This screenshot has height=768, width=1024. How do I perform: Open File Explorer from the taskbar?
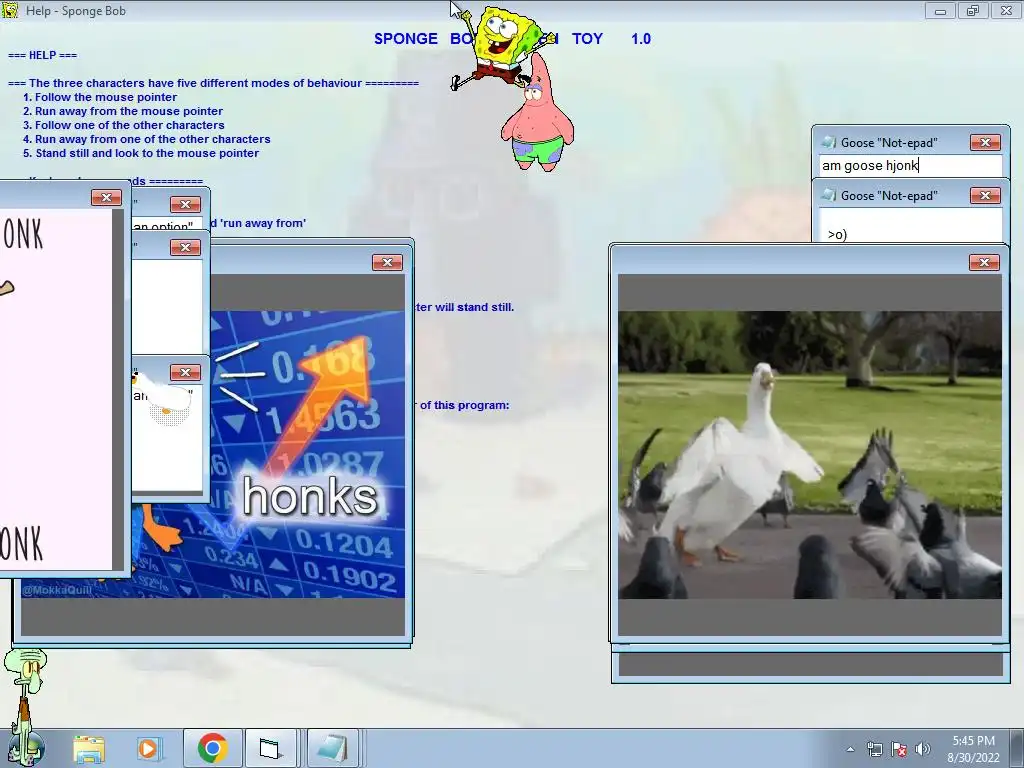89,748
